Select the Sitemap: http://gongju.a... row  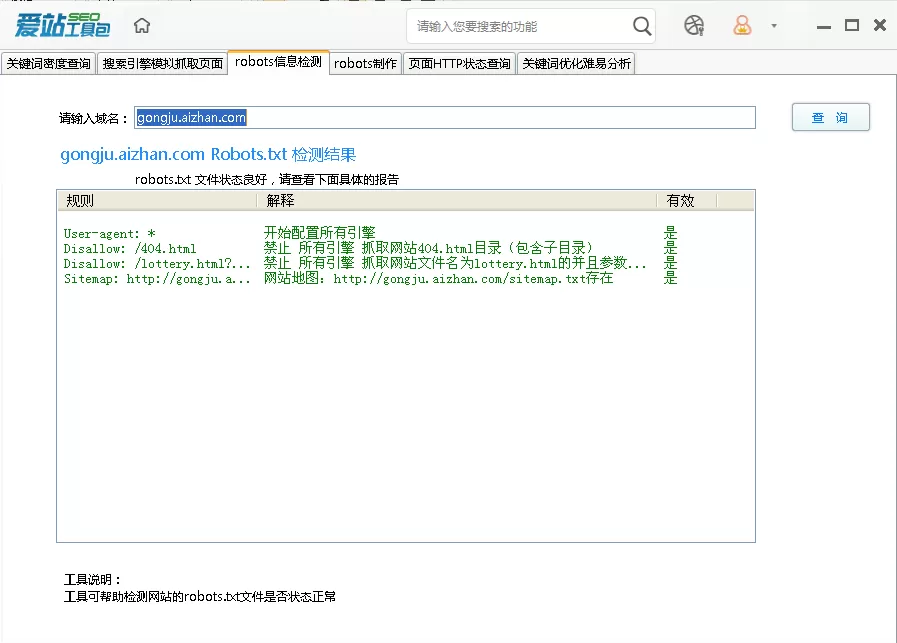[x=406, y=279]
